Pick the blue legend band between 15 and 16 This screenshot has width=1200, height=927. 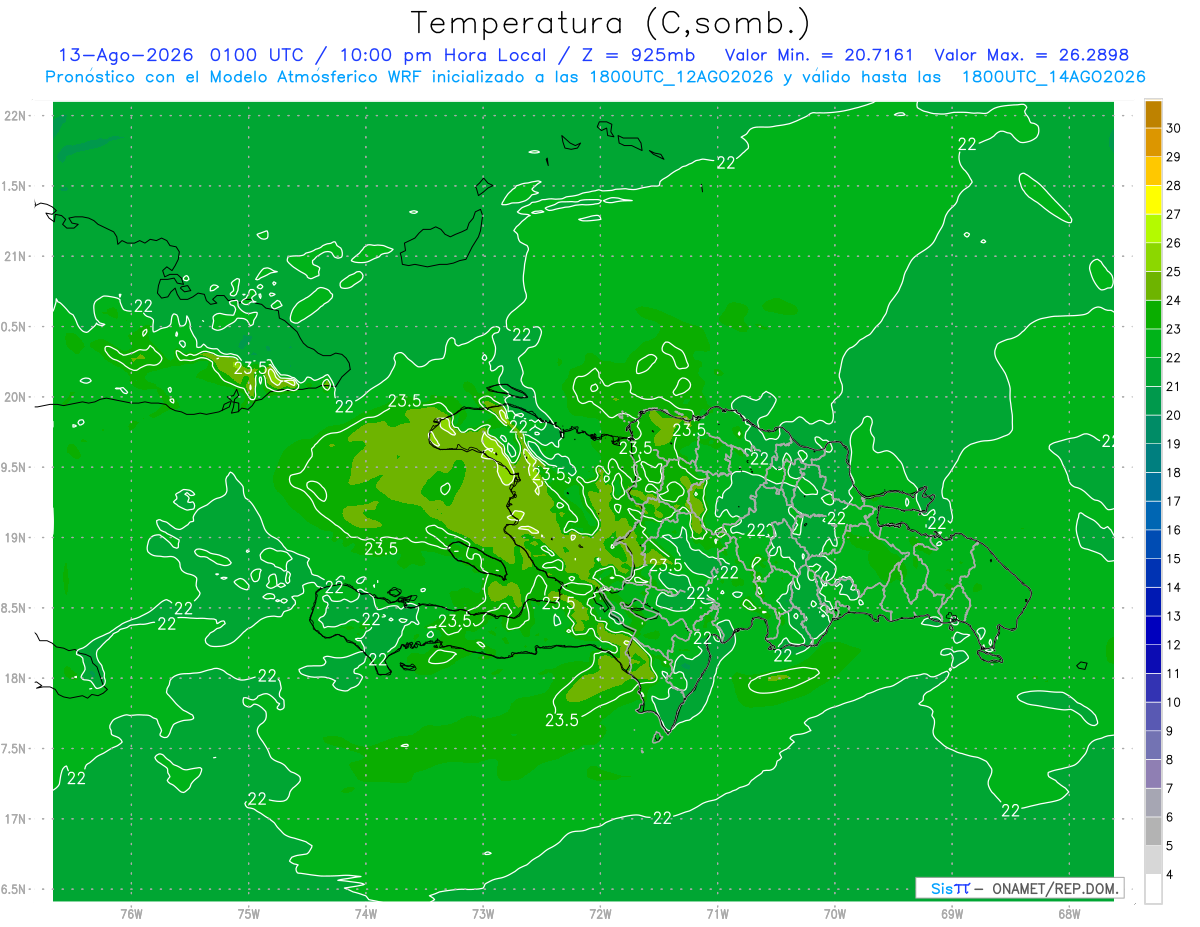(1153, 545)
